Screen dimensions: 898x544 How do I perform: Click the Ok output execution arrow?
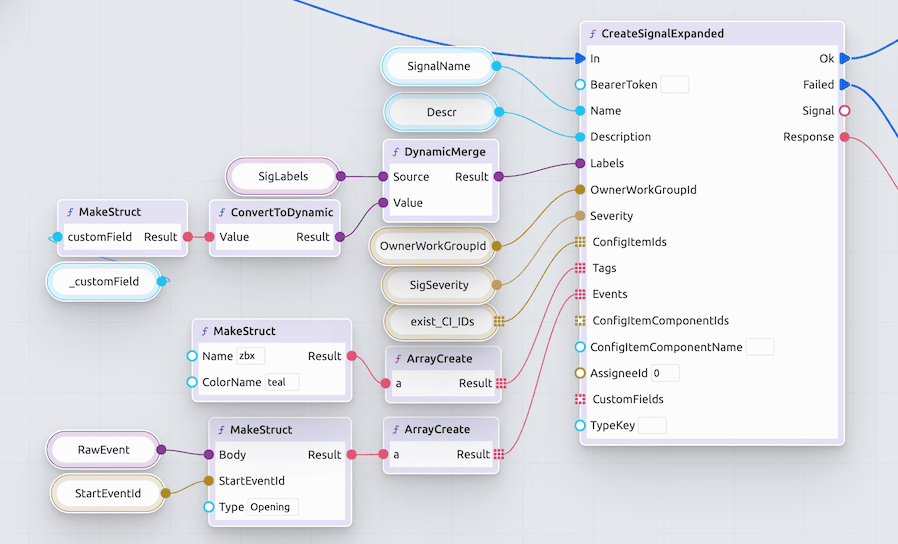click(844, 59)
